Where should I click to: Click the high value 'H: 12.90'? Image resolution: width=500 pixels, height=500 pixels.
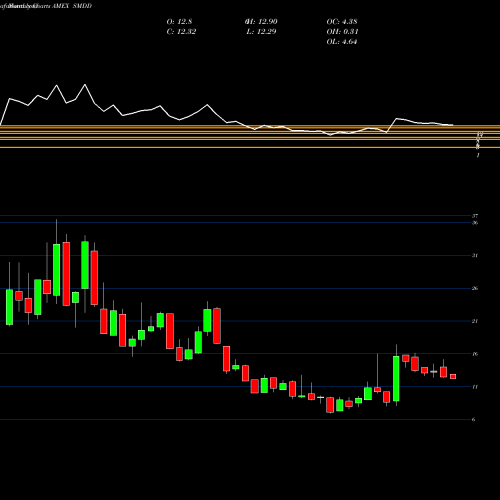261,22
